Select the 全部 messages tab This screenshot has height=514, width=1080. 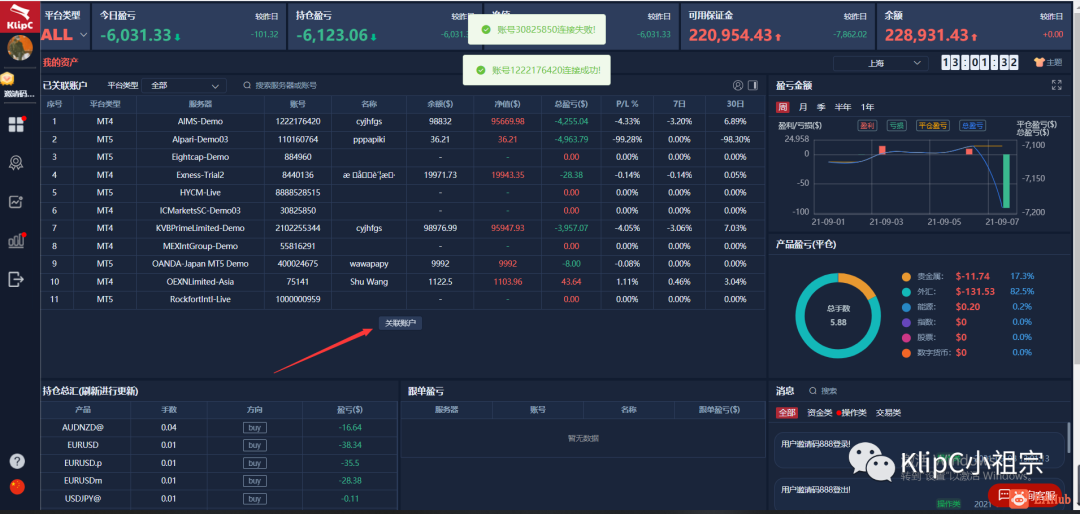[787, 413]
